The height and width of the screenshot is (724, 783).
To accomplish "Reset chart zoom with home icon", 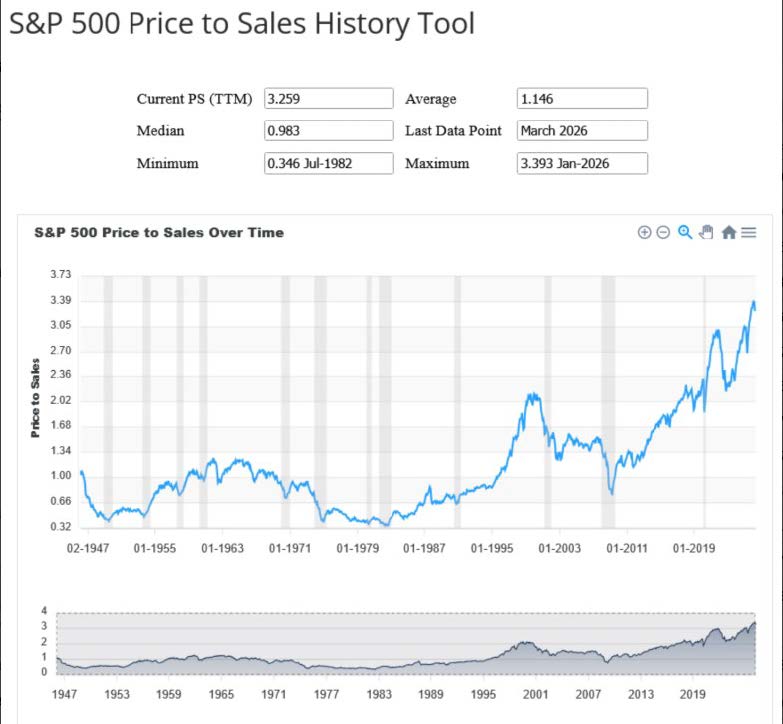I will tap(729, 232).
